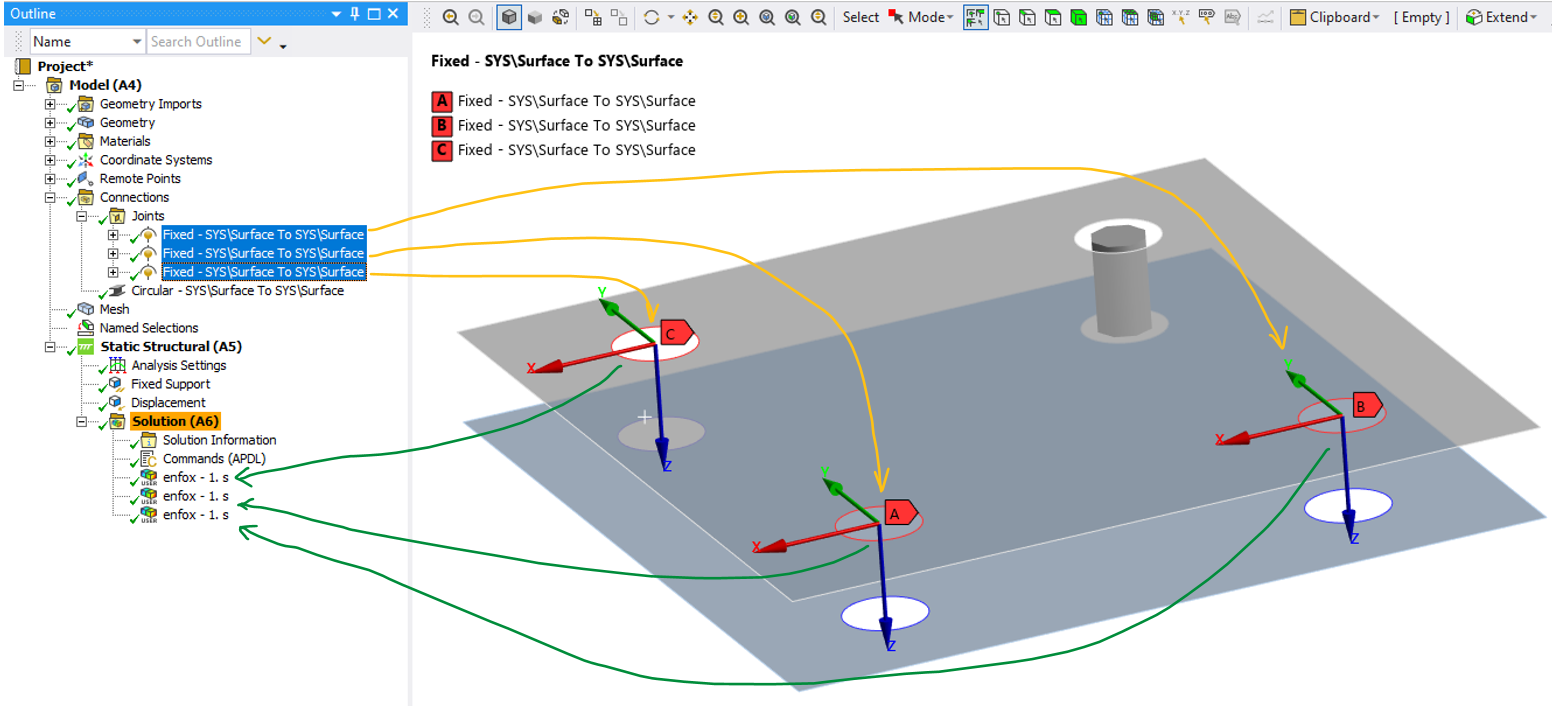Enable vertex selection filter
The height and width of the screenshot is (708, 1552).
tap(1002, 17)
